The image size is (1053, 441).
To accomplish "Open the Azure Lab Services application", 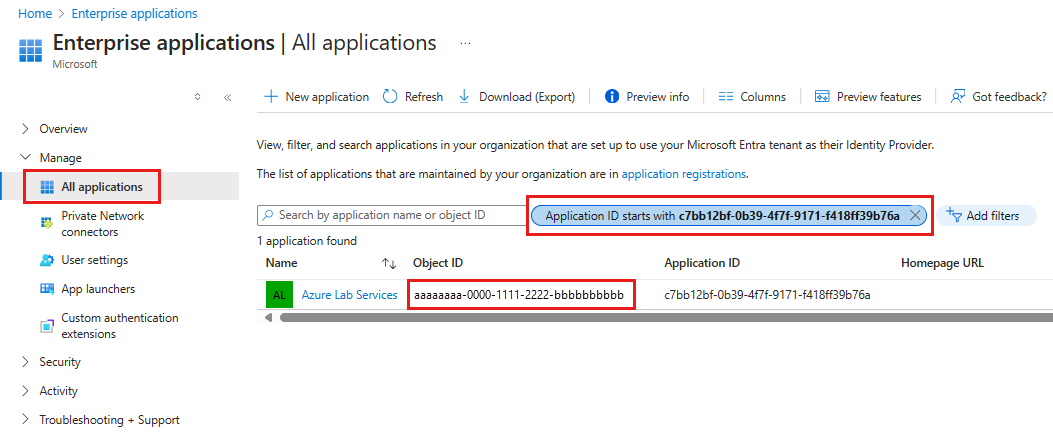I will 349,295.
